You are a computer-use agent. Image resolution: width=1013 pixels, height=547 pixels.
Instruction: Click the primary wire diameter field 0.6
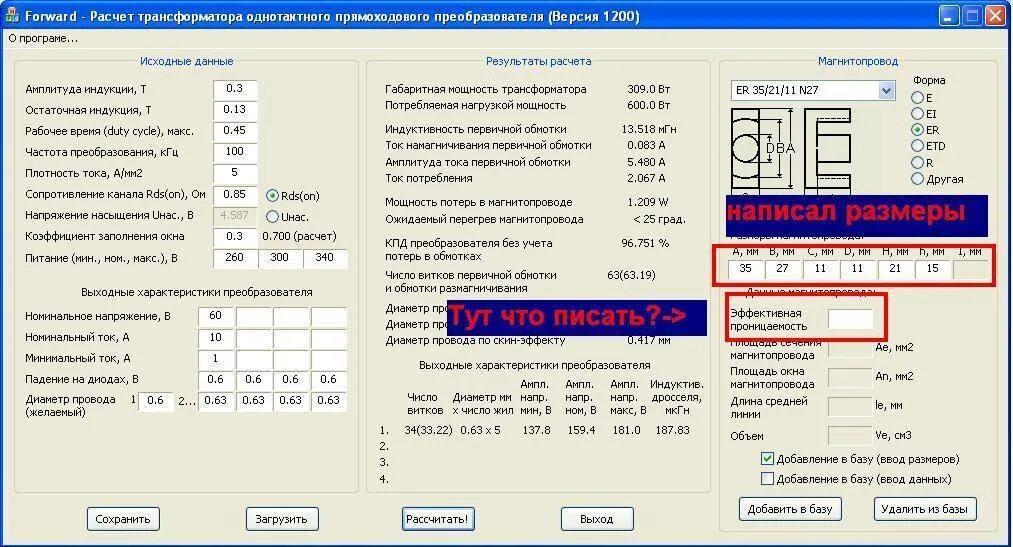pyautogui.click(x=156, y=400)
